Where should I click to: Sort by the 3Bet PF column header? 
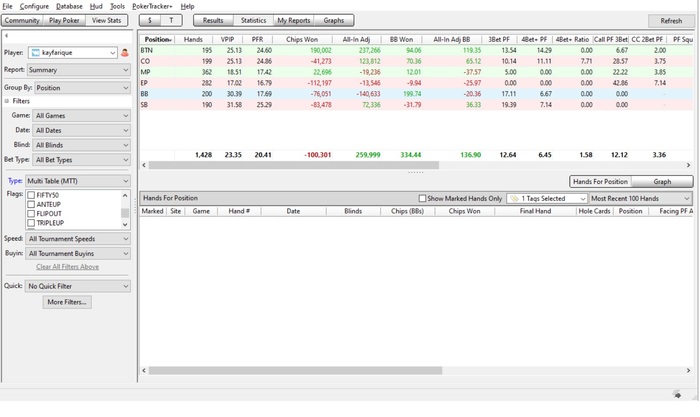[499, 39]
